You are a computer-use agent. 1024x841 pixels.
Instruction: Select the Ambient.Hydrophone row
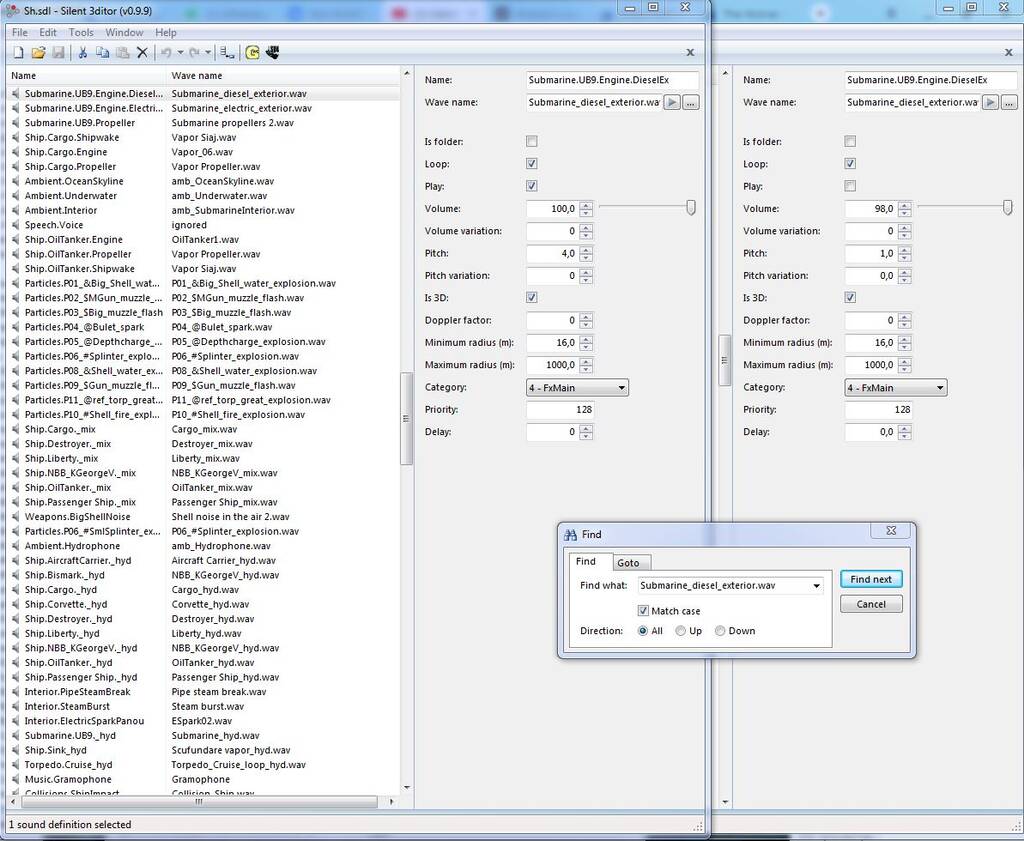204,546
